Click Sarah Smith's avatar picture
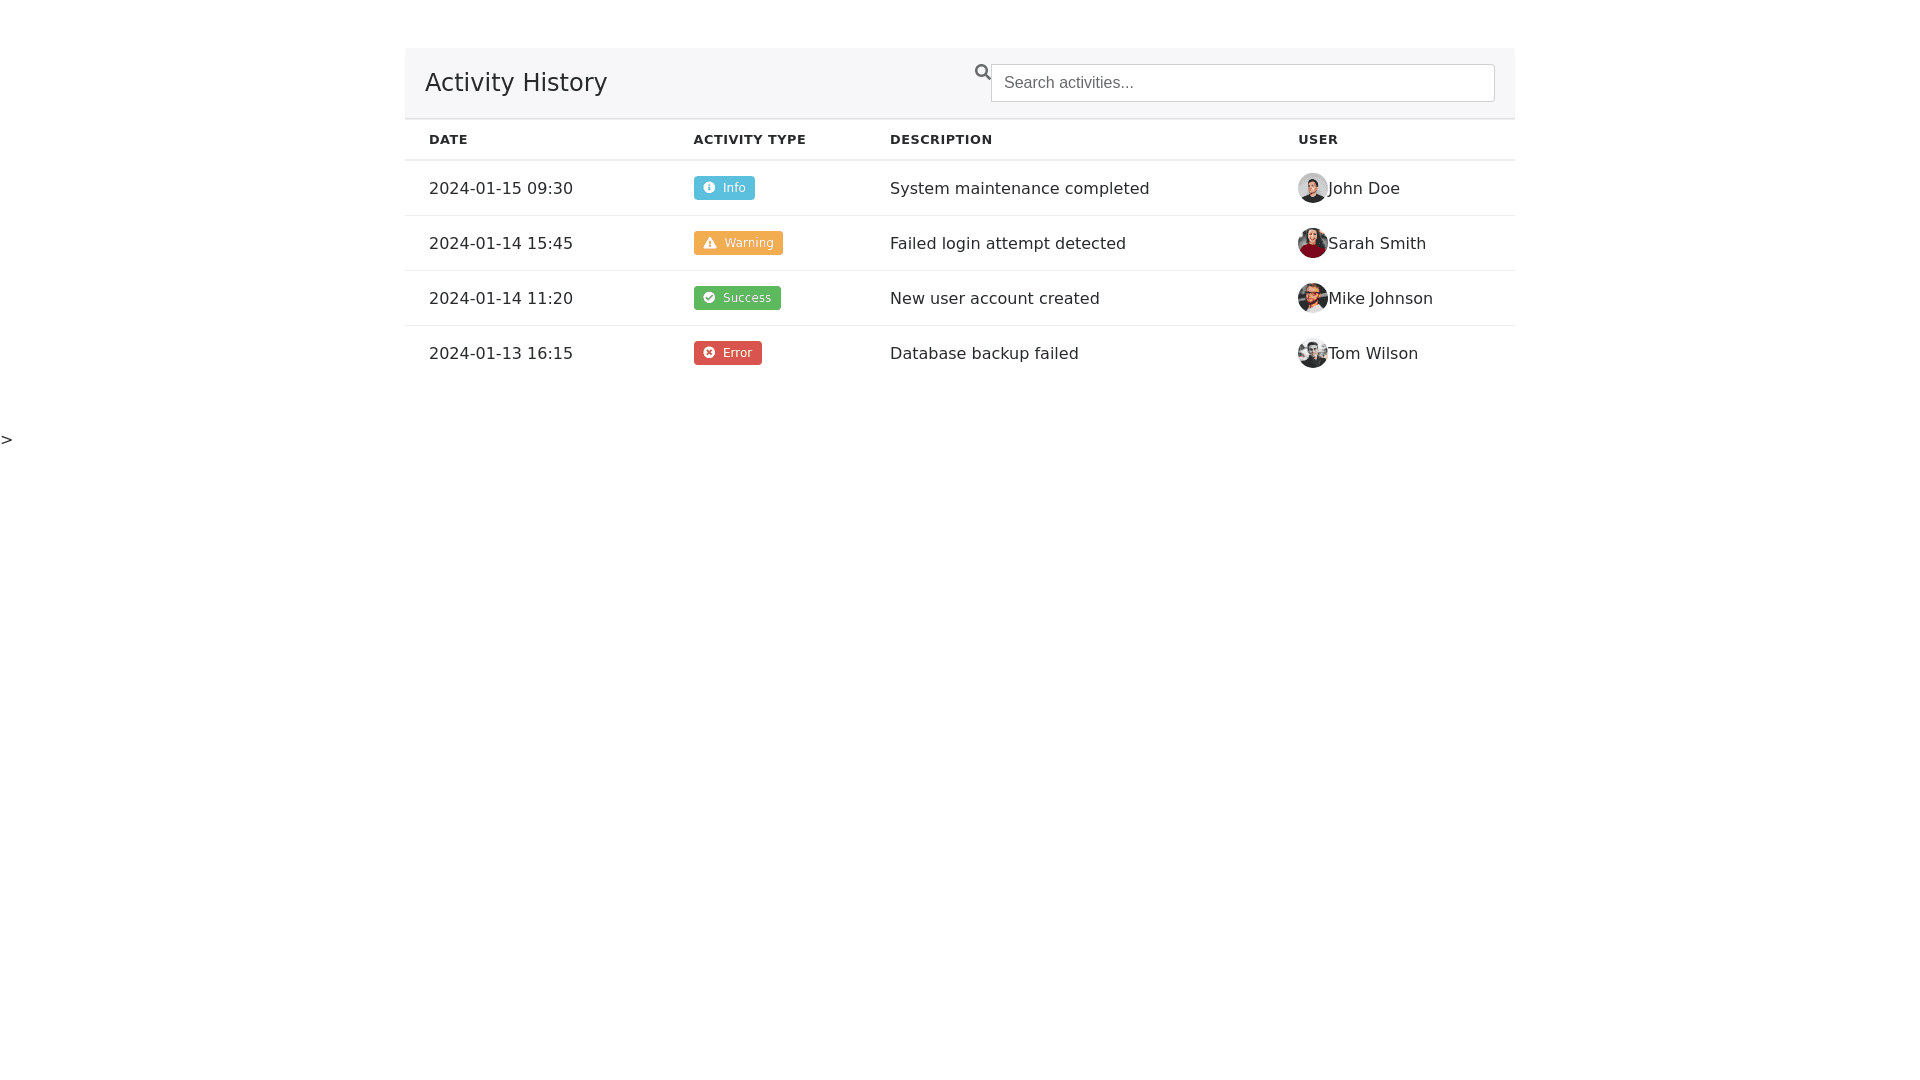The height and width of the screenshot is (1080, 1920). (x=1312, y=243)
